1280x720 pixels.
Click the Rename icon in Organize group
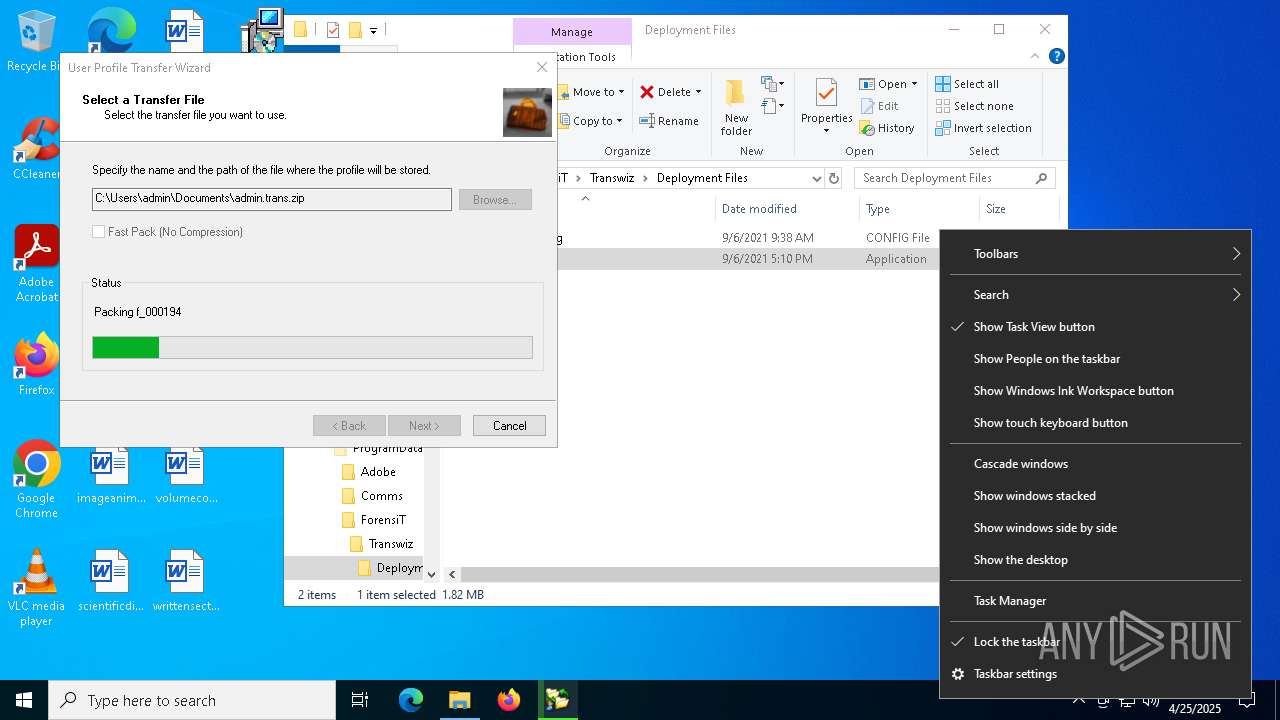point(647,121)
